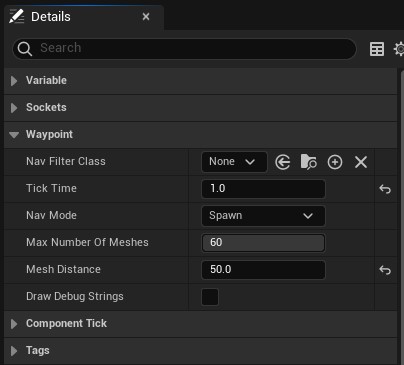Use selected asset arrow for Nav Filter Class

tap(283, 162)
